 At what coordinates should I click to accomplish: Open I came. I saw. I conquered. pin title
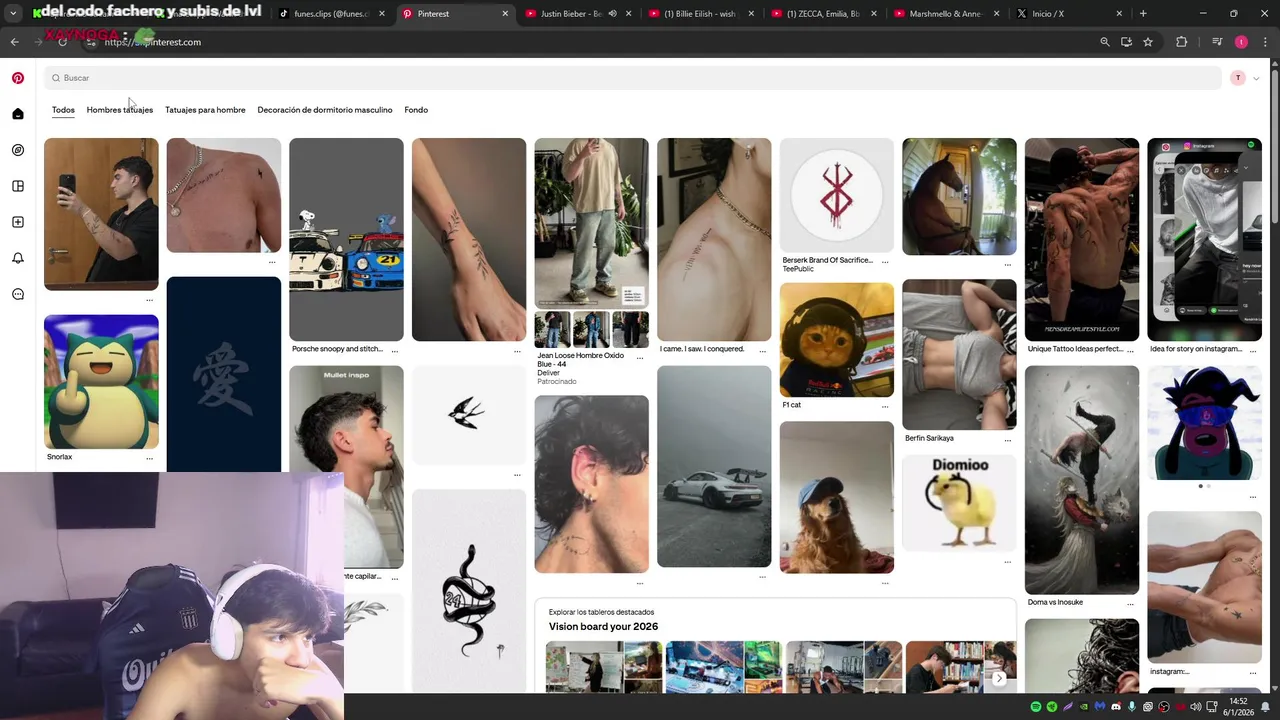pyautogui.click(x=702, y=349)
